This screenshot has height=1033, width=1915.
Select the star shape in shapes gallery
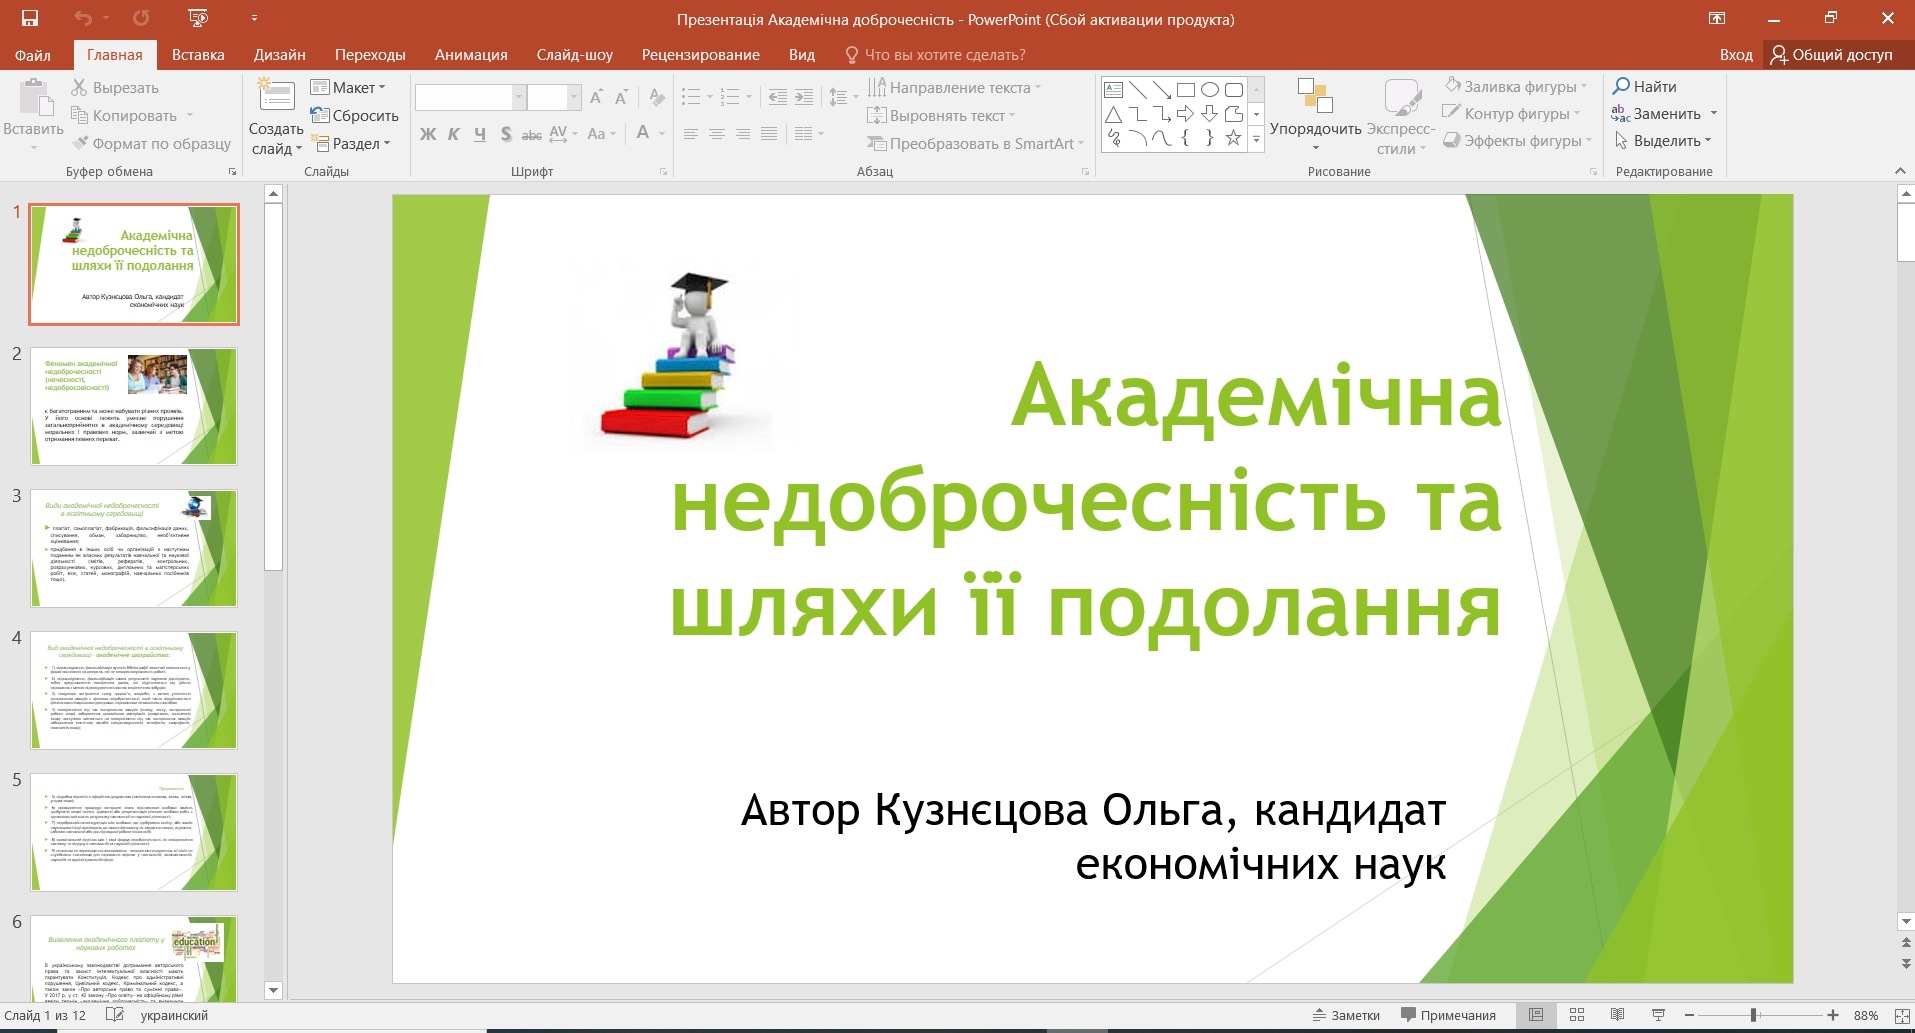tap(1233, 139)
